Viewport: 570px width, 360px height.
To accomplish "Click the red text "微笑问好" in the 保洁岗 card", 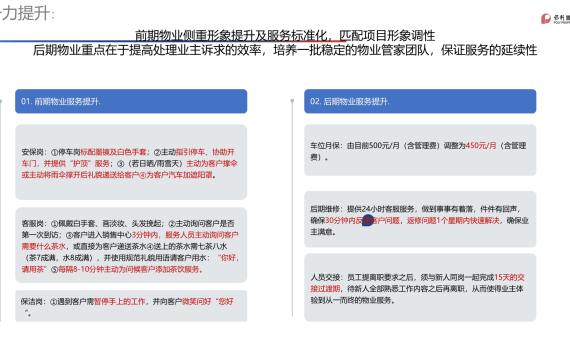I will coord(197,301).
